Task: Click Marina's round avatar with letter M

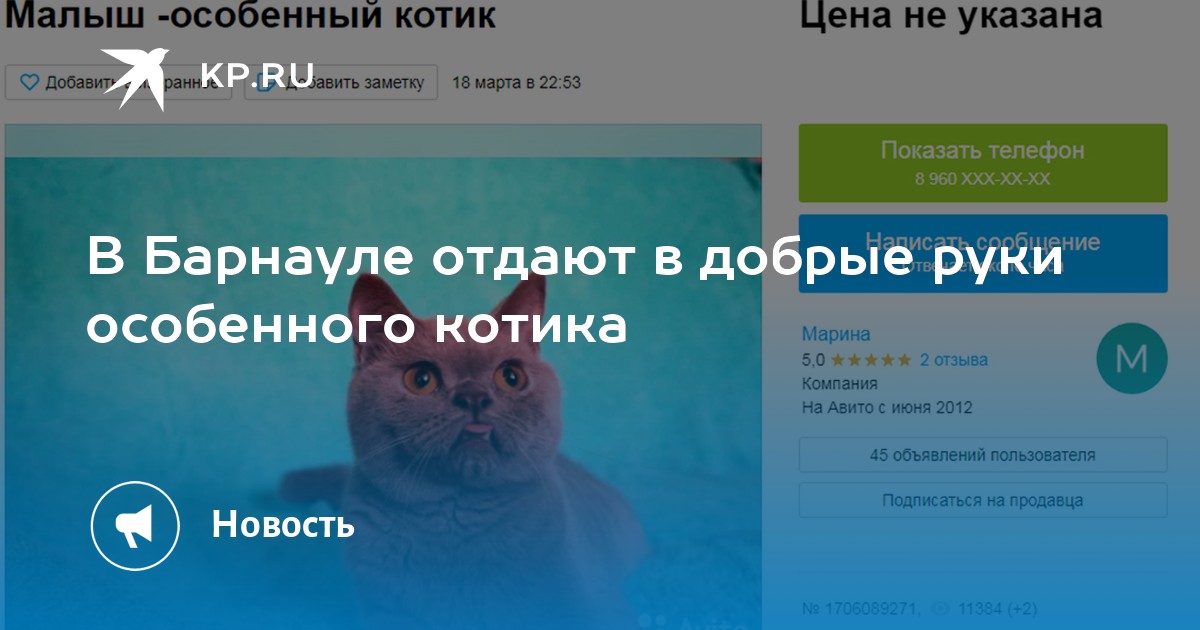Action: tap(1131, 358)
